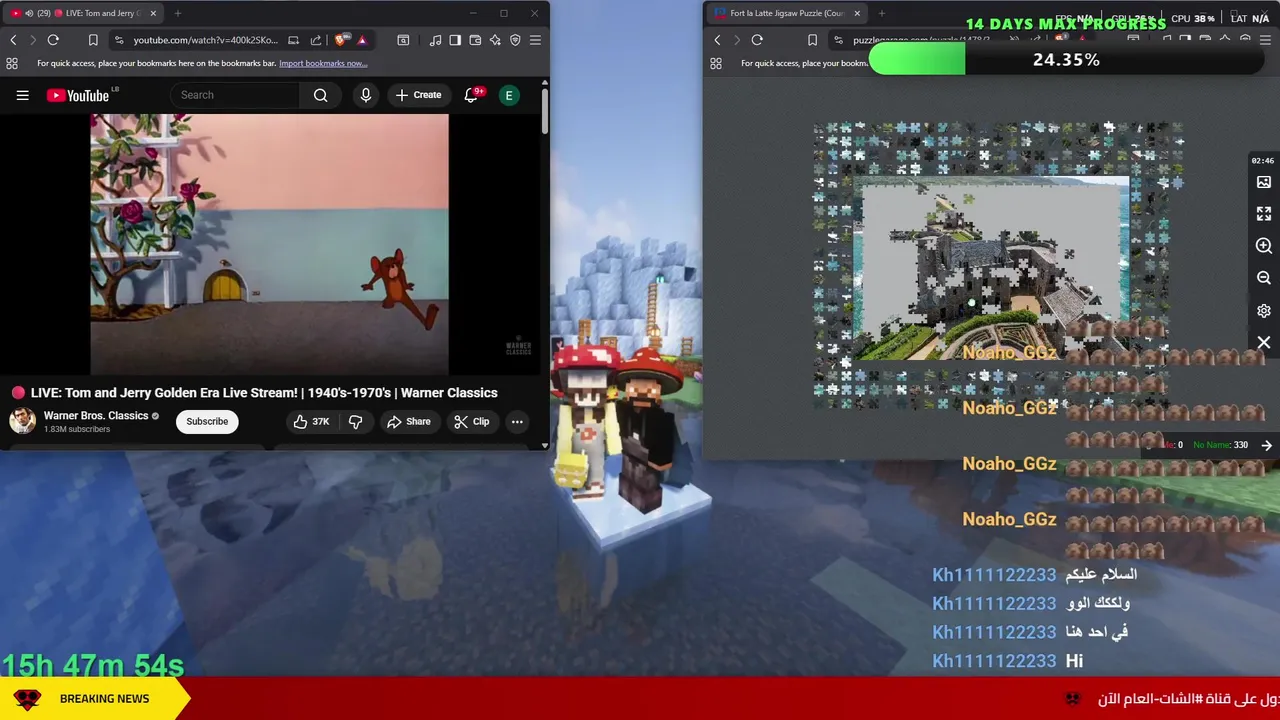This screenshot has width=1280, height=720.
Task: Open Brave VPN shield icon
Action: [x=515, y=40]
